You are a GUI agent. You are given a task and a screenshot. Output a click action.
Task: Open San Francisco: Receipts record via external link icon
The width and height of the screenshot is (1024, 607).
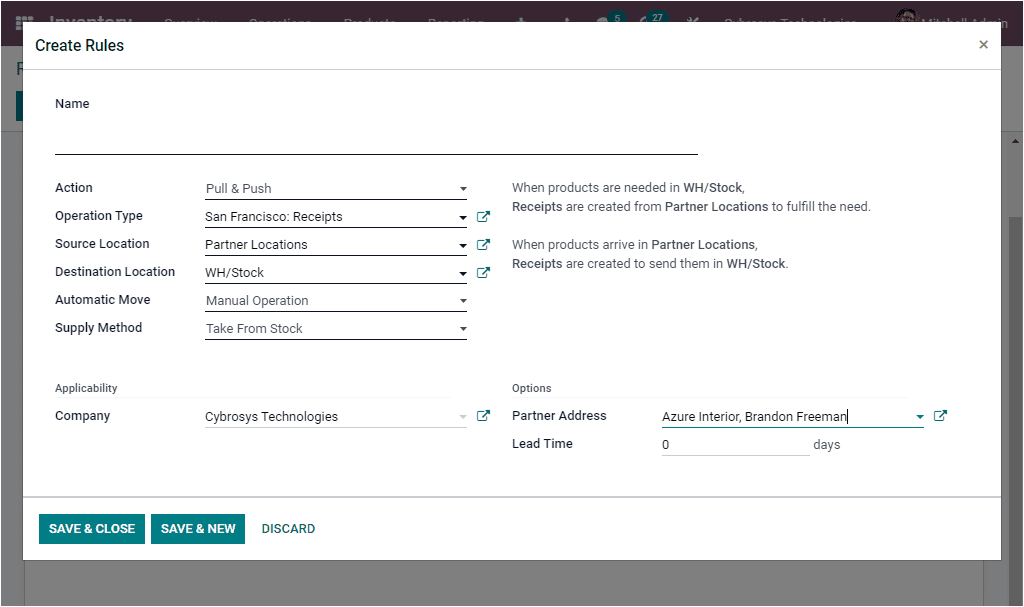click(x=483, y=216)
